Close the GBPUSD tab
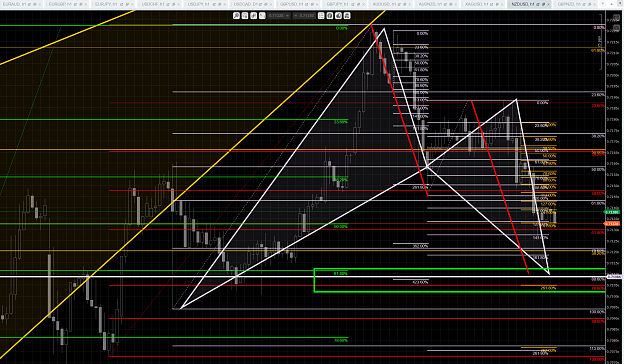Screen dimensions: 625x364 coord(317,4)
